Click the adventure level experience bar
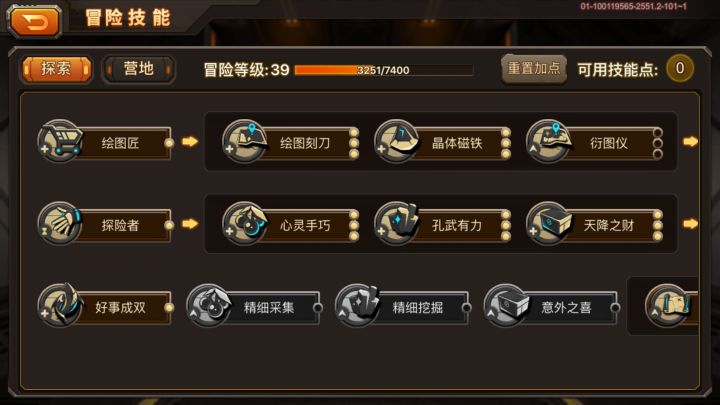The width and height of the screenshot is (720, 405). point(383,70)
